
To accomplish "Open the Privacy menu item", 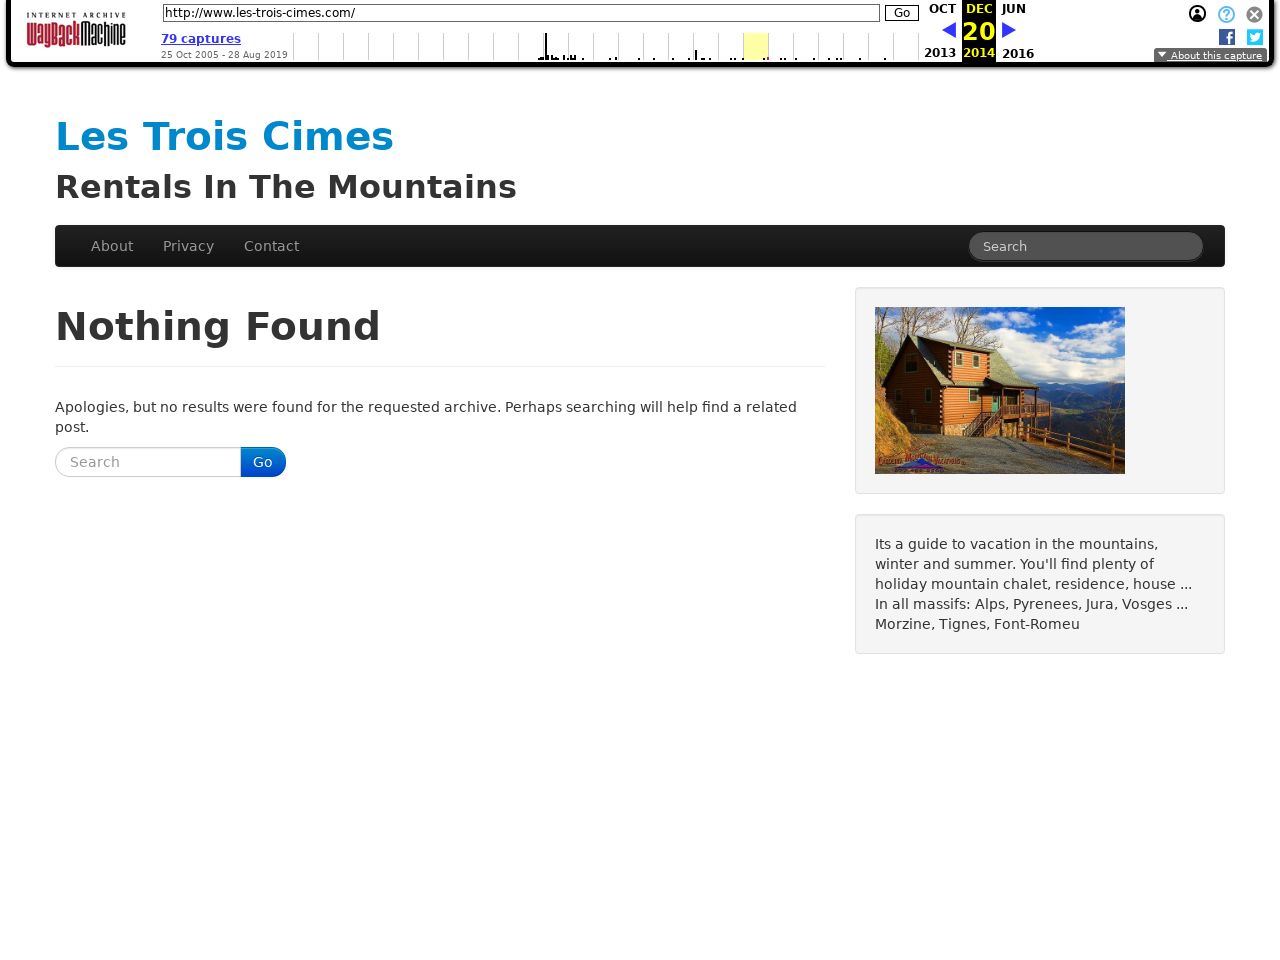I will click(188, 246).
